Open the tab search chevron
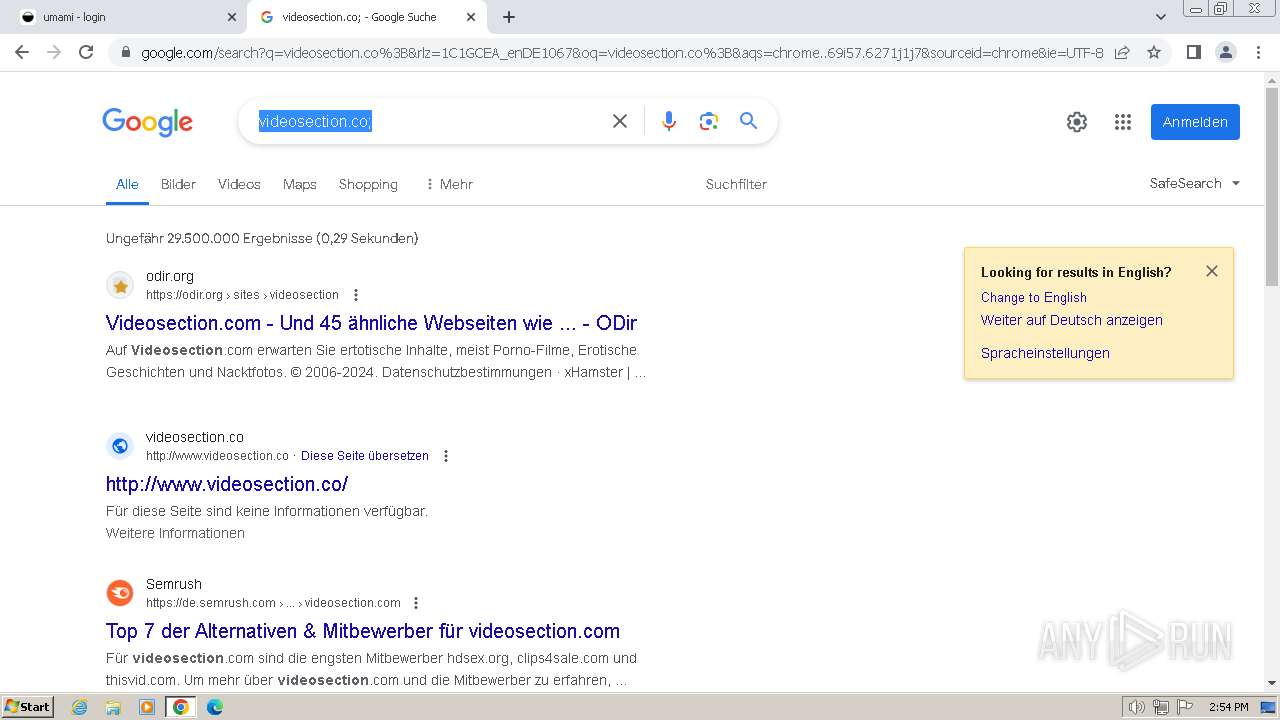Viewport: 1280px width, 720px height. click(x=1161, y=17)
